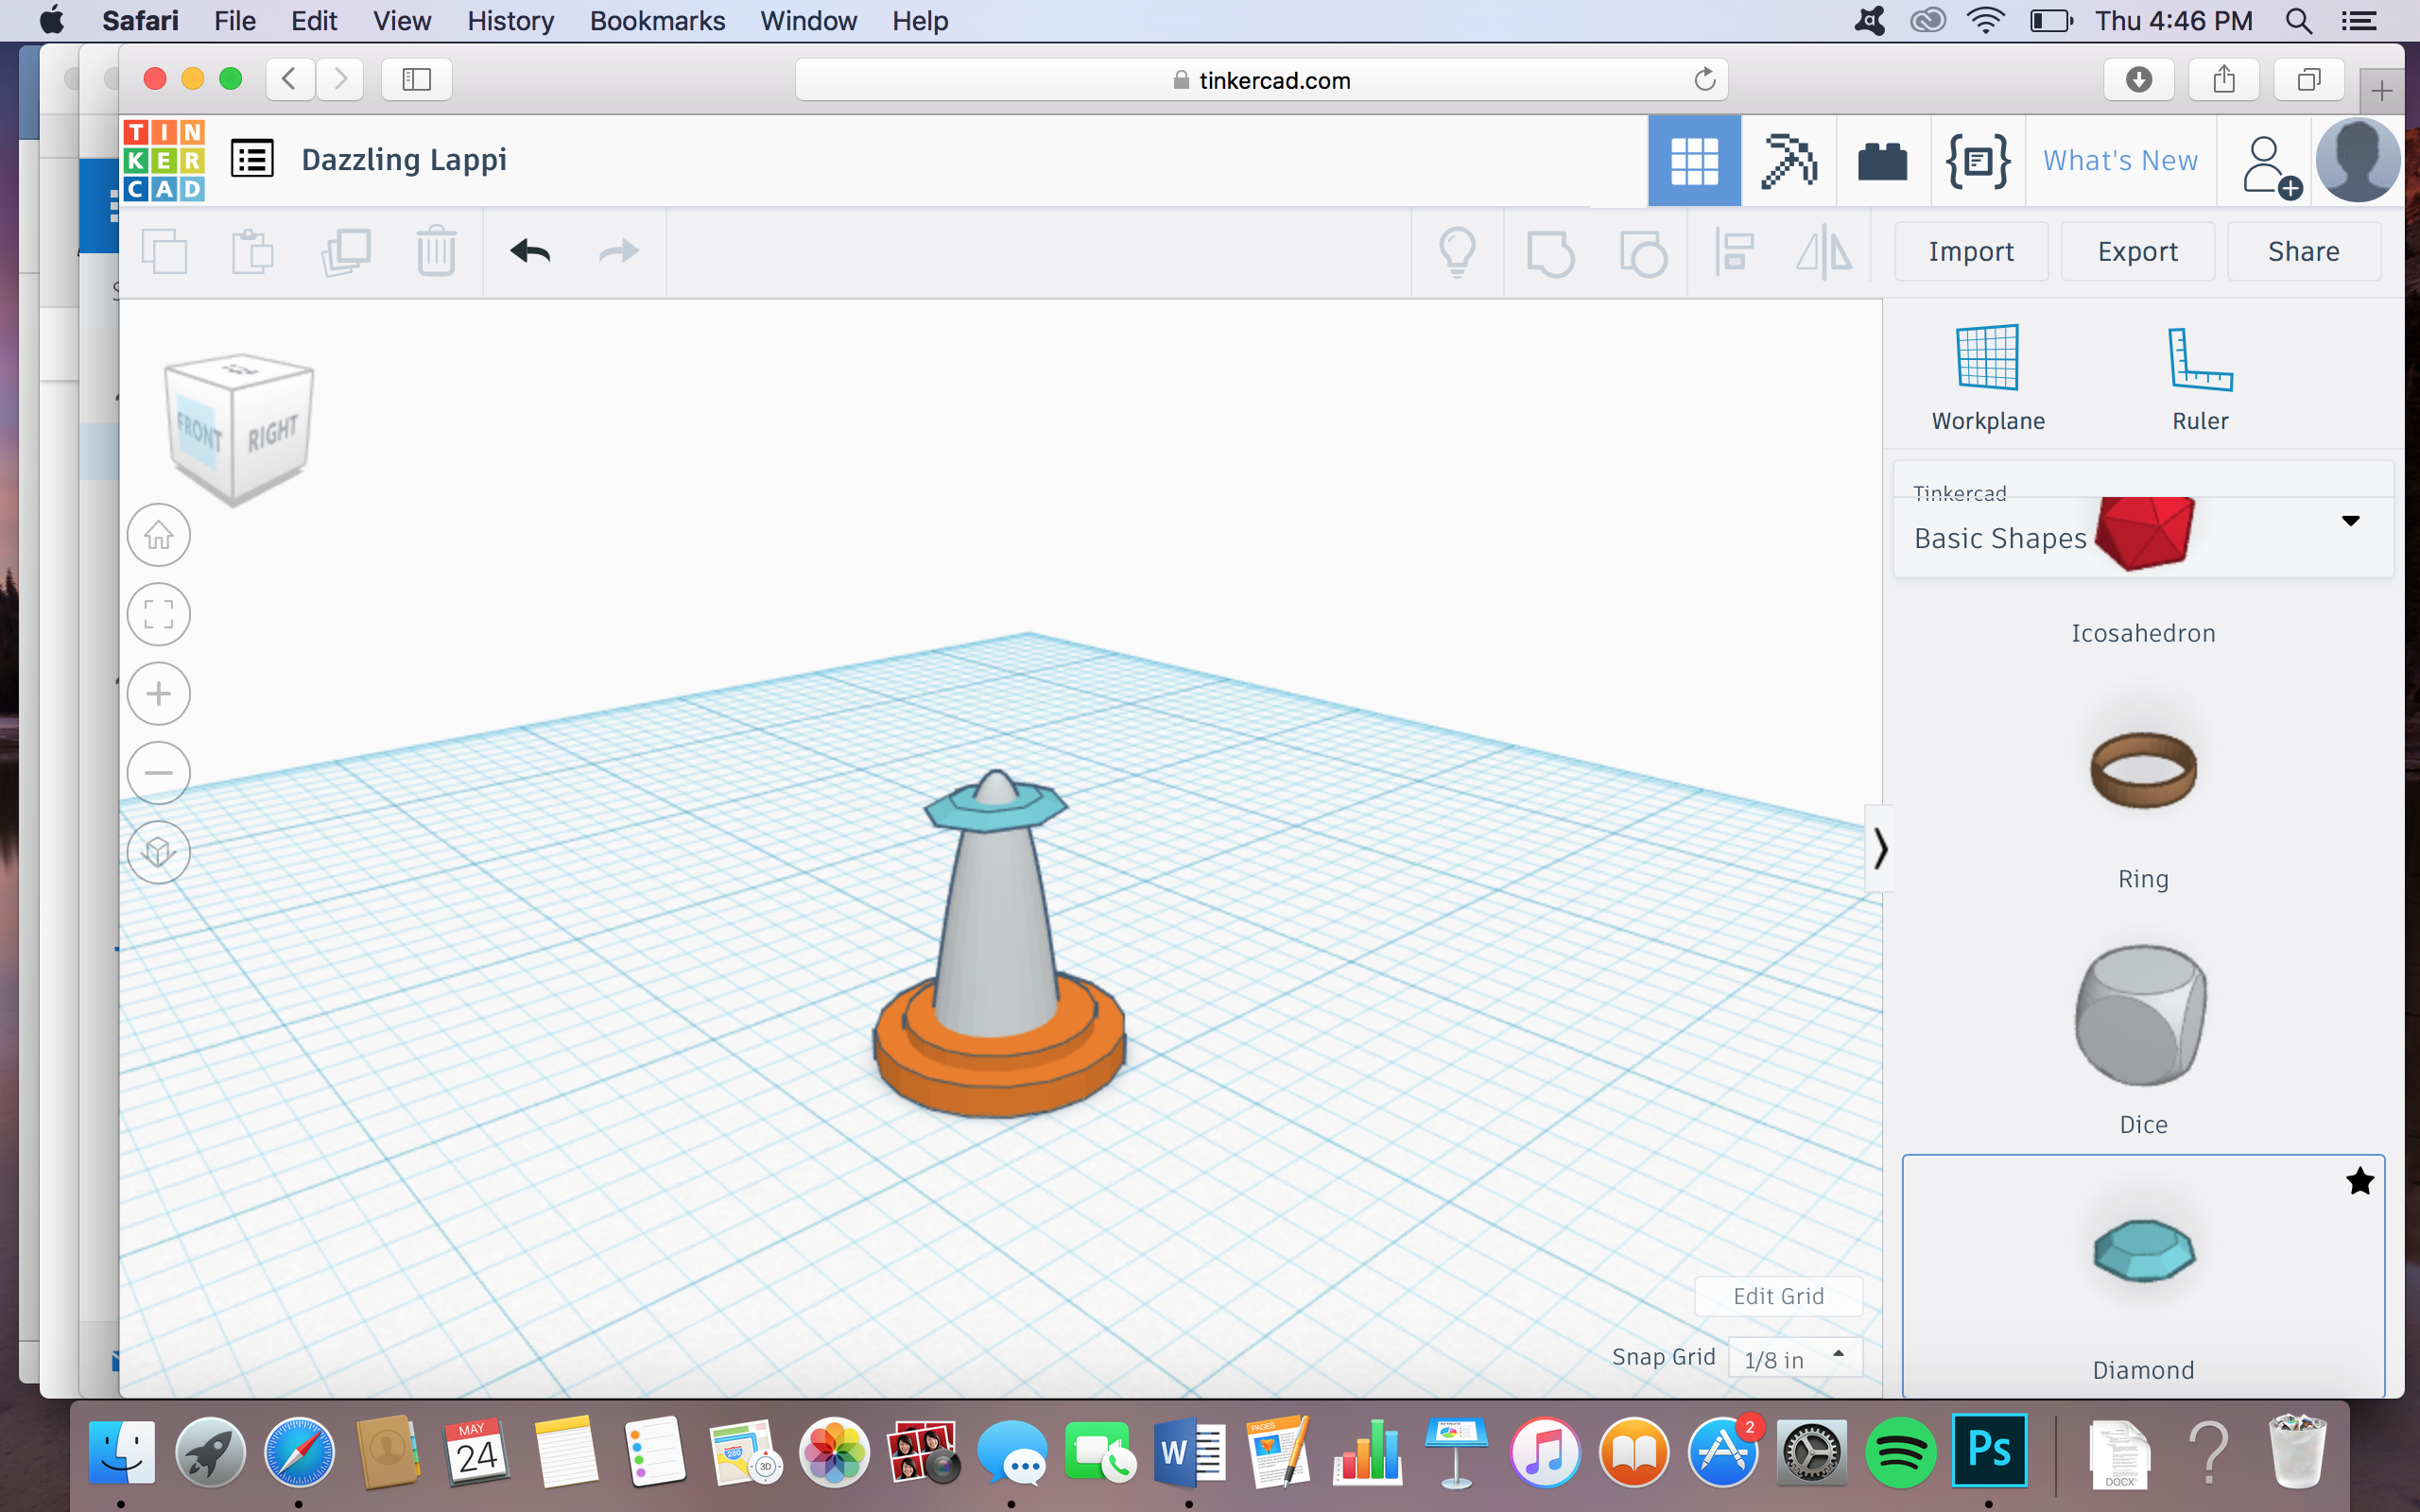Image resolution: width=2420 pixels, height=1512 pixels.
Task: Click the RIGHT face of view cube
Action: coord(273,433)
